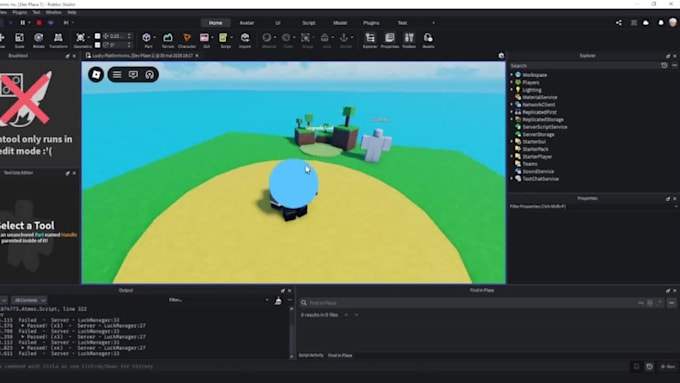
Task: Expand the Workspace tree node
Action: click(512, 75)
